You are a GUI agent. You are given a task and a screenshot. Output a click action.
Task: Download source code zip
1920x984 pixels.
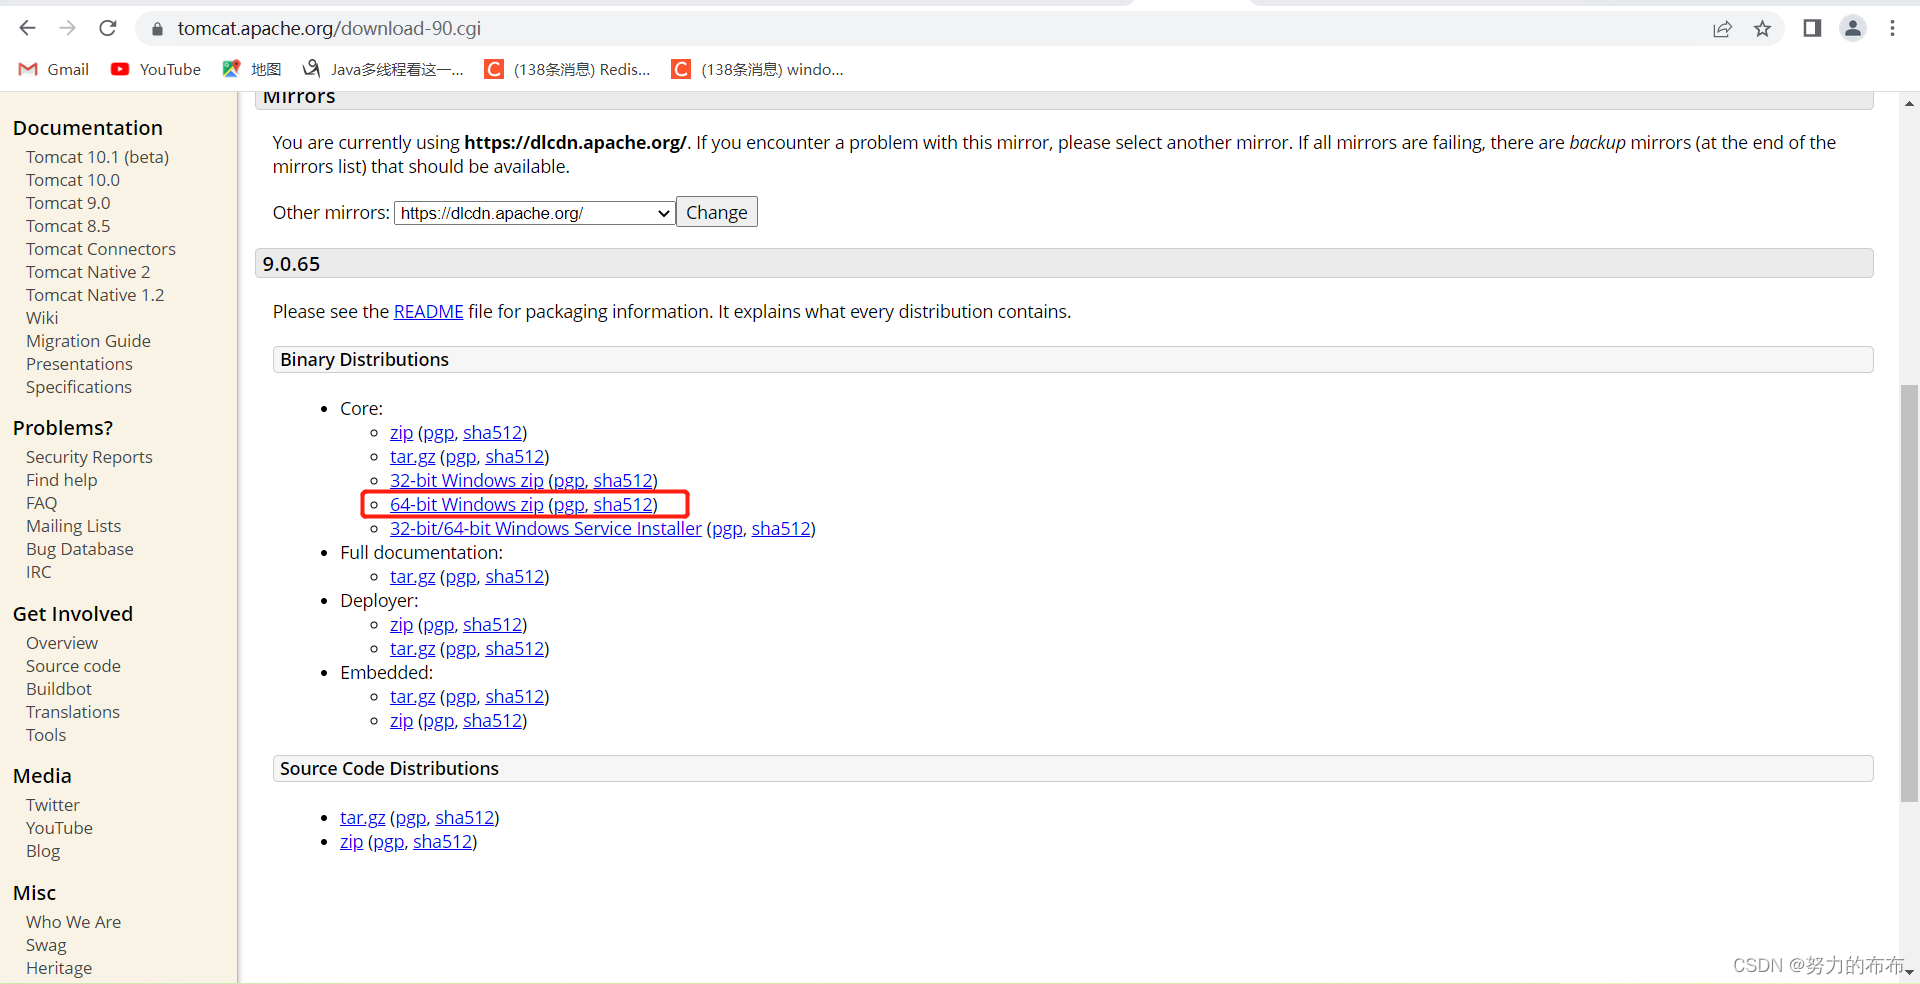click(351, 842)
